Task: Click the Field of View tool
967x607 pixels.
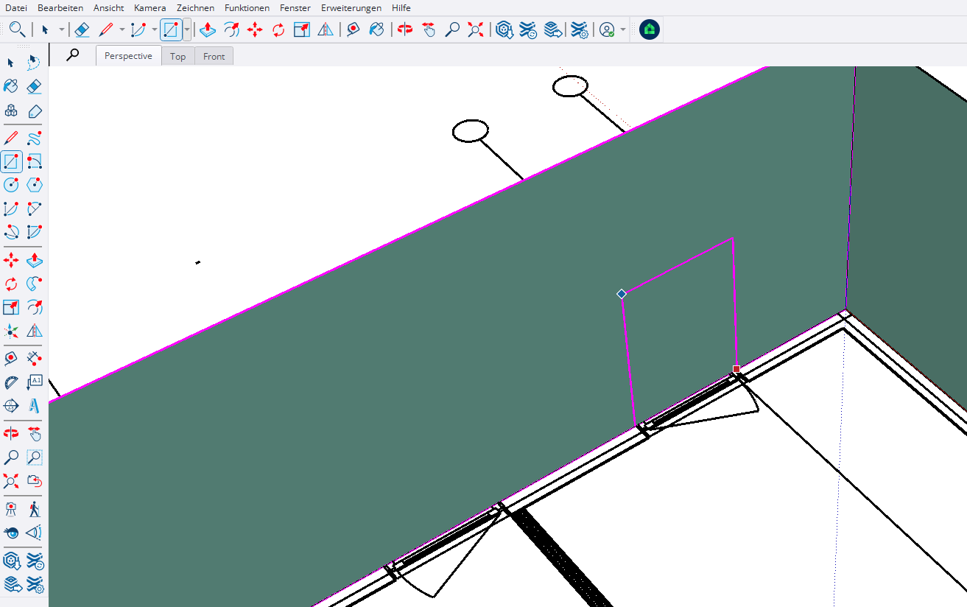Action: (x=35, y=532)
